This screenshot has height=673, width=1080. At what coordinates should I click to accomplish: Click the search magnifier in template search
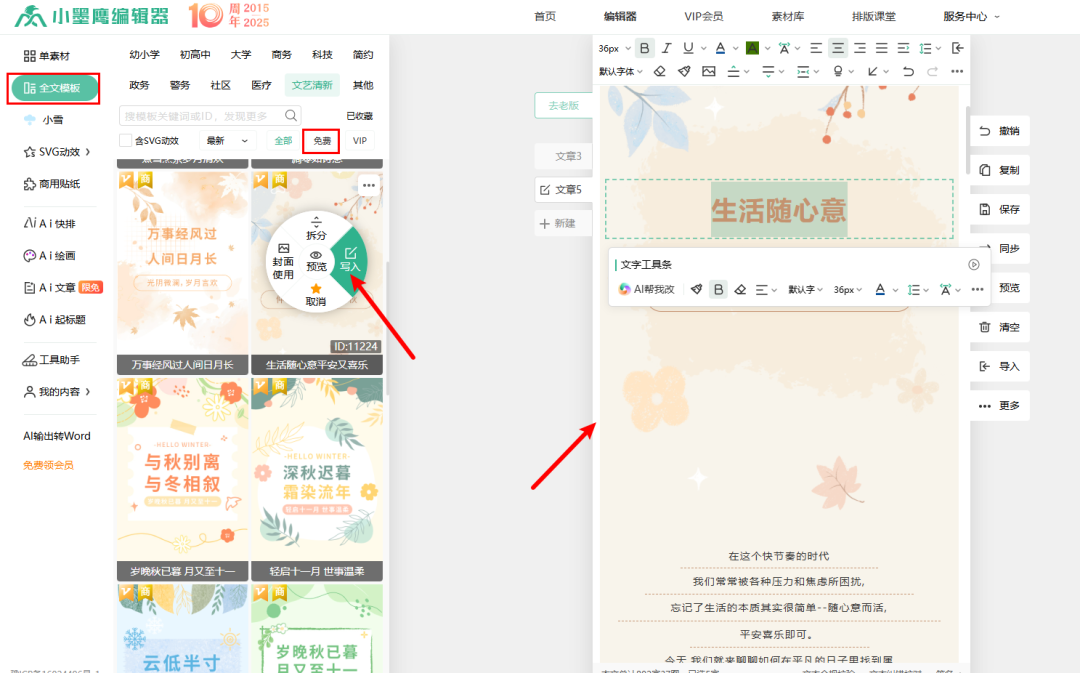pos(291,116)
